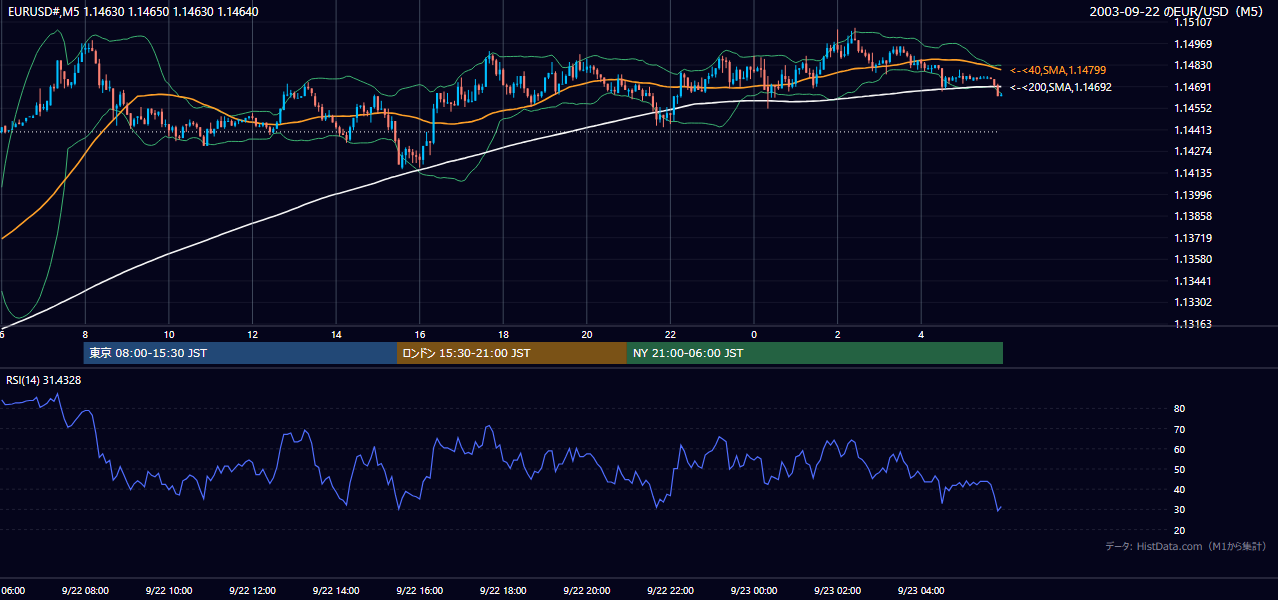
Task: Click the 9/22 12:00 time label
Action: pyautogui.click(x=251, y=591)
